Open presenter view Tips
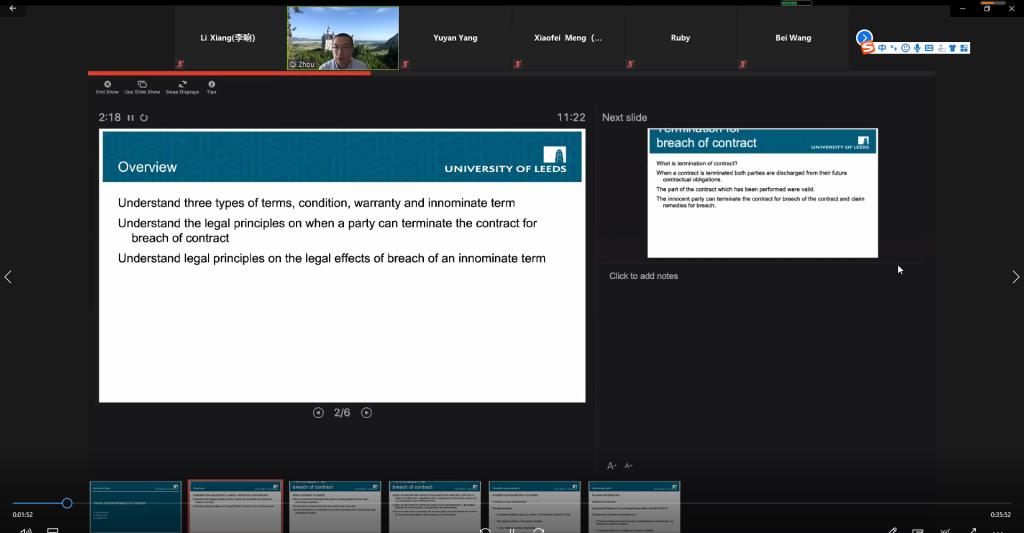The height and width of the screenshot is (533, 1024). pos(211,86)
